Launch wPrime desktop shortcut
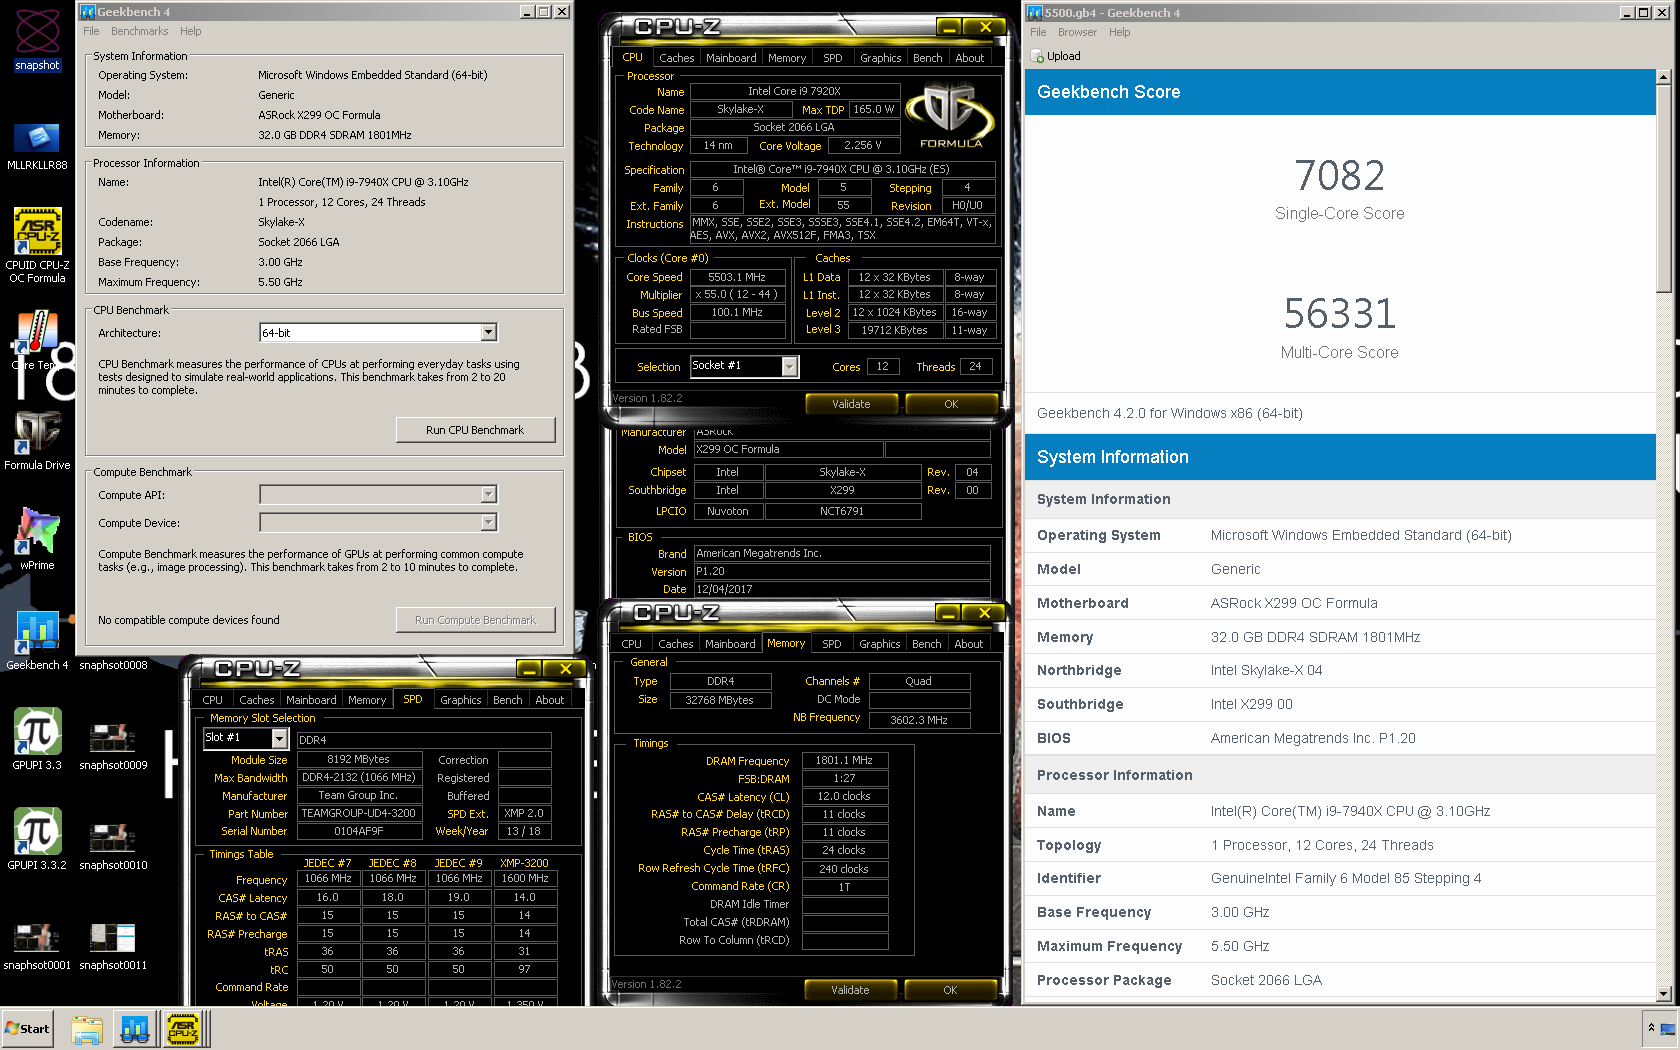 pyautogui.click(x=37, y=538)
